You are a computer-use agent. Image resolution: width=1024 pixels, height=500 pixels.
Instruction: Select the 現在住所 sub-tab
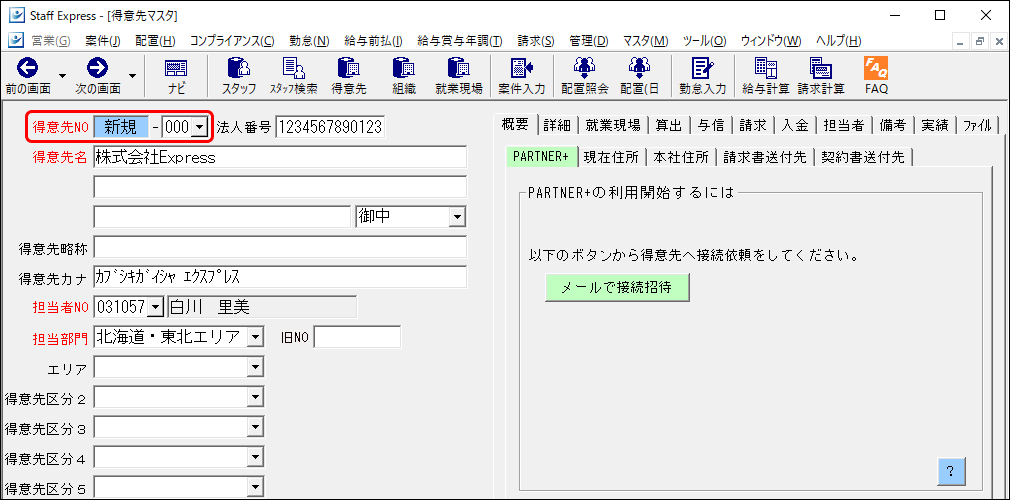pyautogui.click(x=611, y=157)
